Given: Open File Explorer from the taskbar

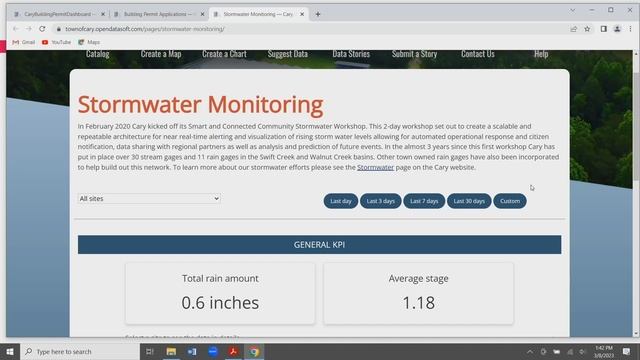Looking at the screenshot, I should 171,351.
